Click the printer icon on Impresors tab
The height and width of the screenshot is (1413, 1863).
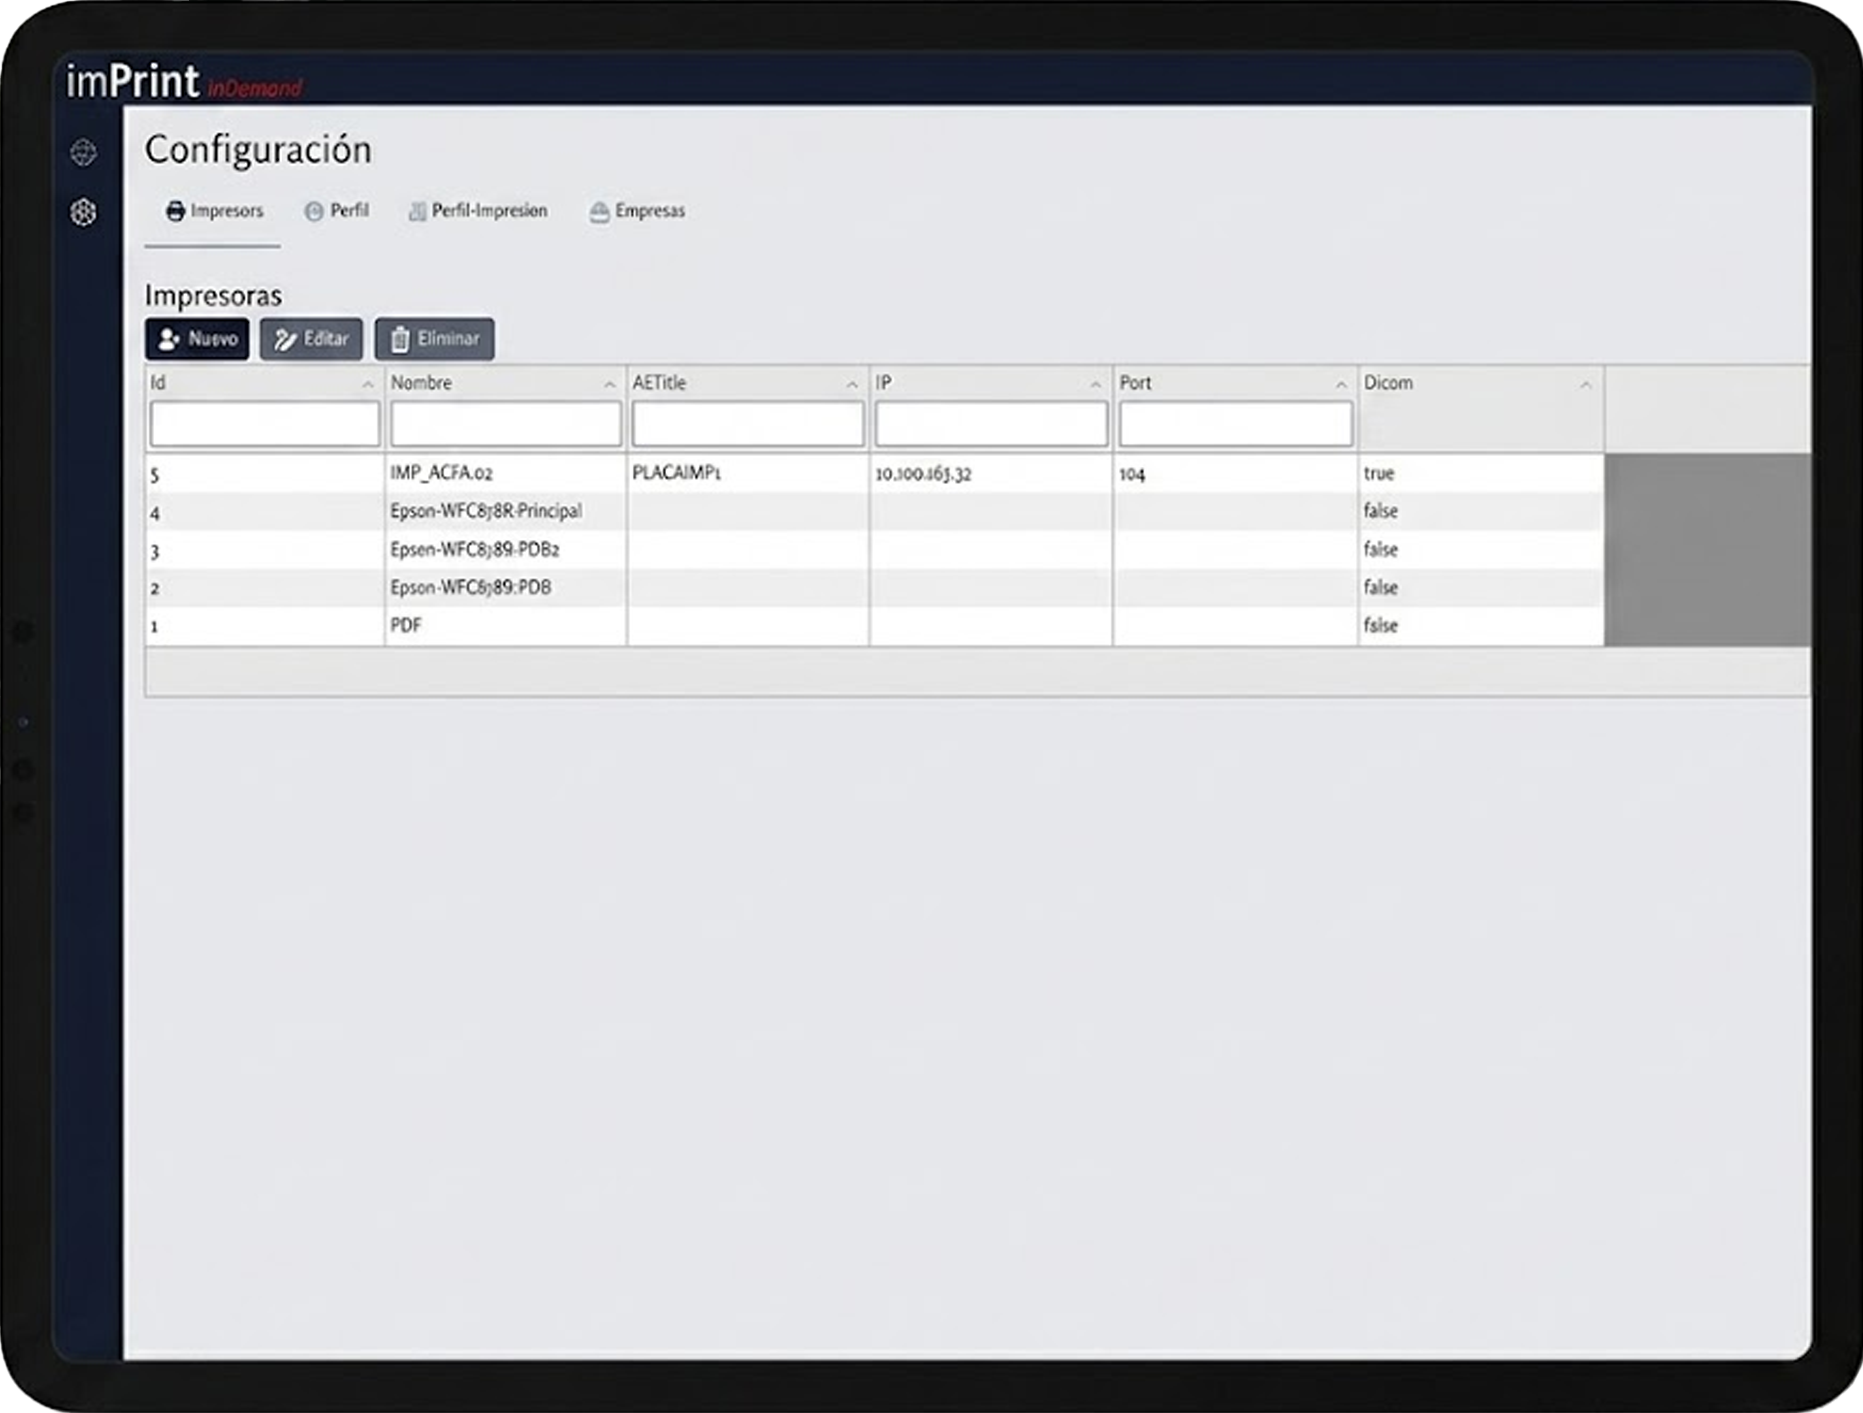click(x=175, y=211)
